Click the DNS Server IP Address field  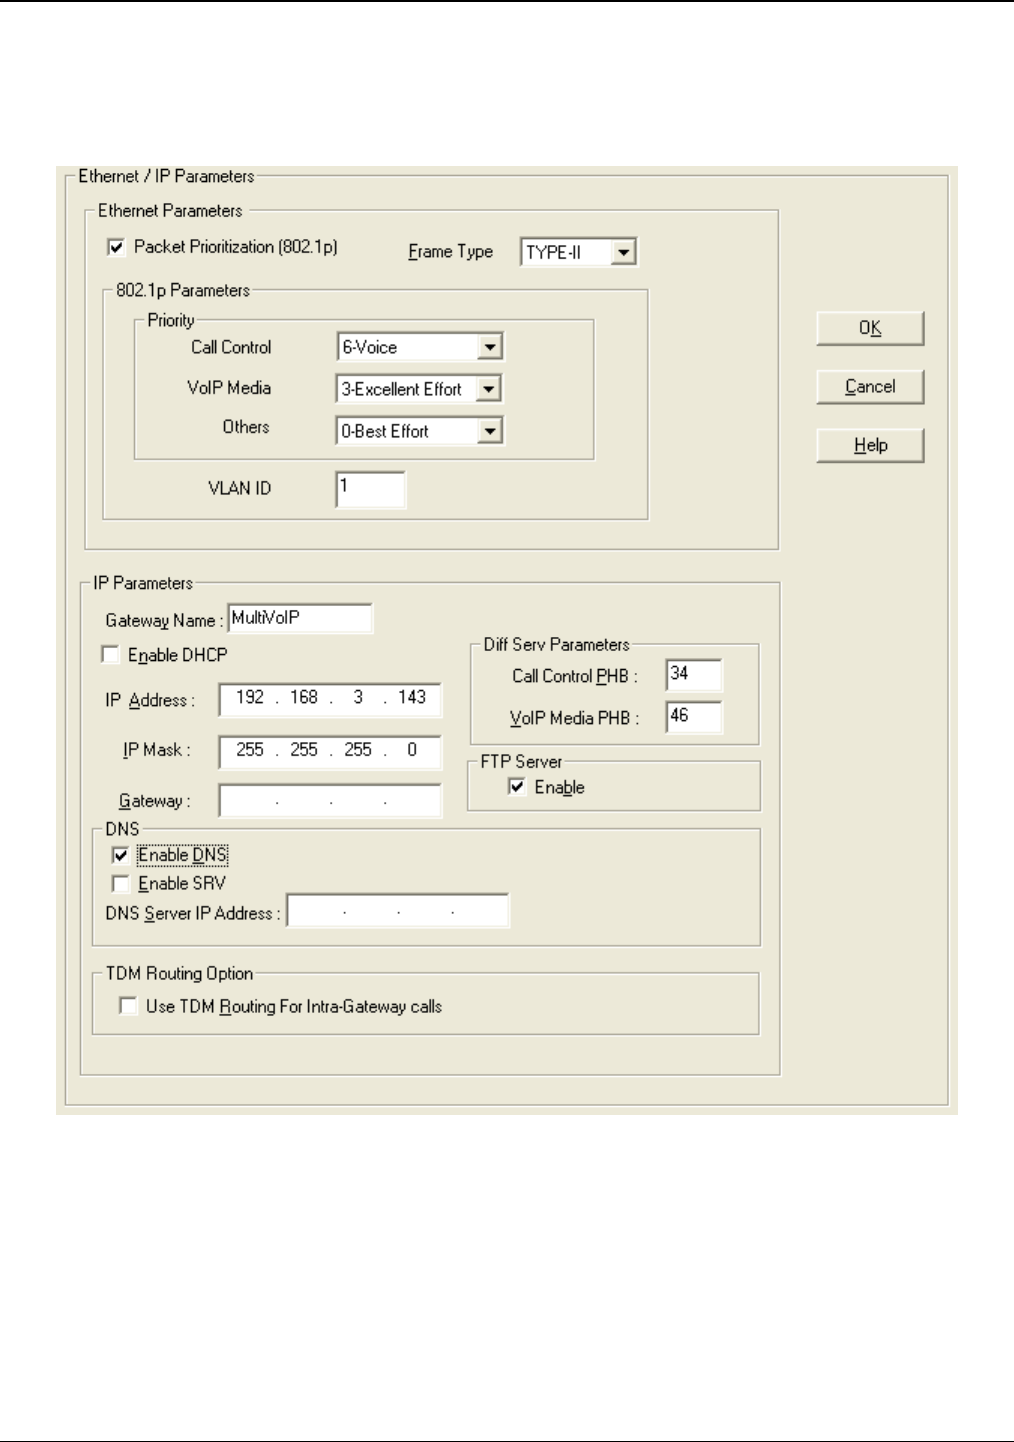pos(398,911)
